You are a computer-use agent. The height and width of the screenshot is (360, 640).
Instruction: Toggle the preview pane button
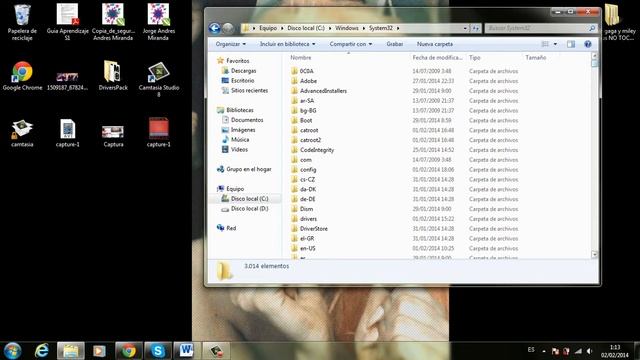pos(571,44)
